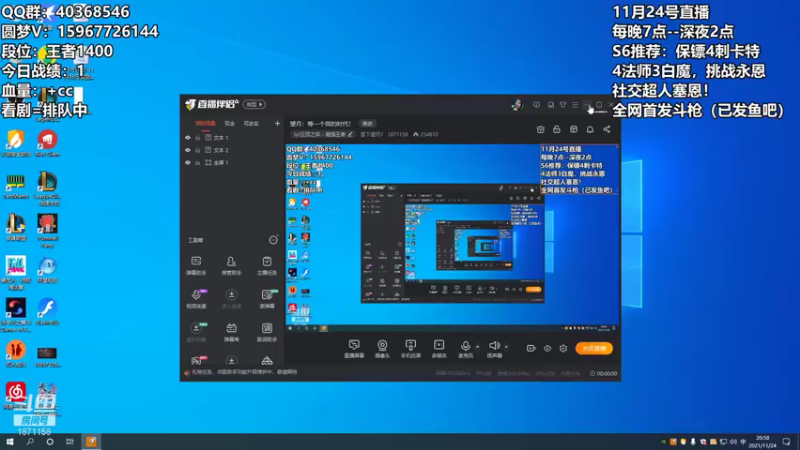Select the 文本 1 source row

(x=231, y=138)
